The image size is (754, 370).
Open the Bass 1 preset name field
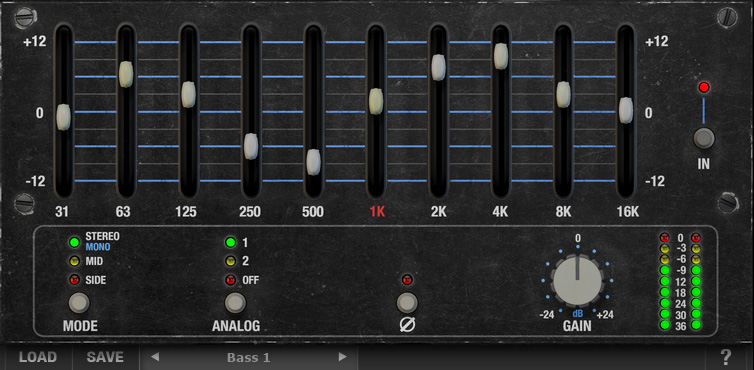coord(249,357)
